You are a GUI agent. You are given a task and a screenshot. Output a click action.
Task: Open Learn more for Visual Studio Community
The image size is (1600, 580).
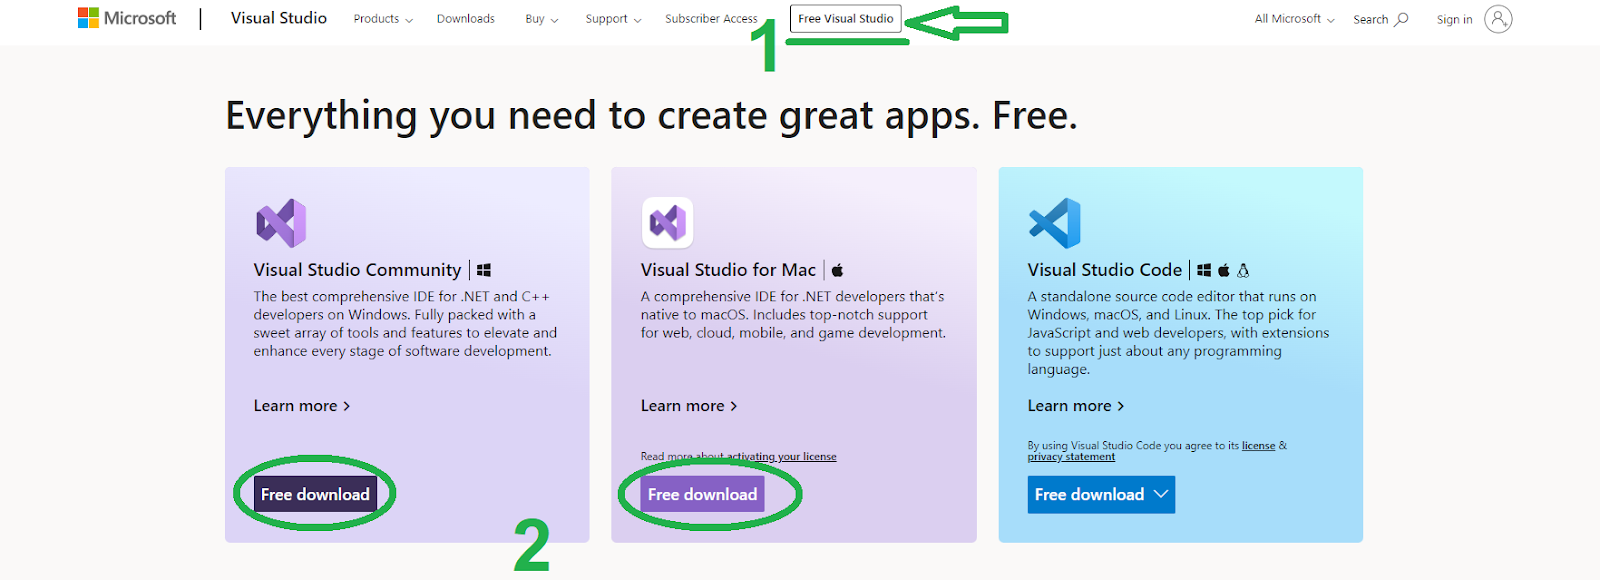pyautogui.click(x=302, y=406)
